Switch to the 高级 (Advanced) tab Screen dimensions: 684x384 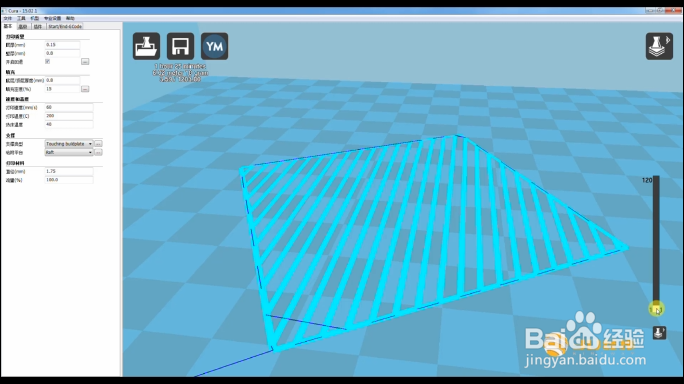coord(23,27)
